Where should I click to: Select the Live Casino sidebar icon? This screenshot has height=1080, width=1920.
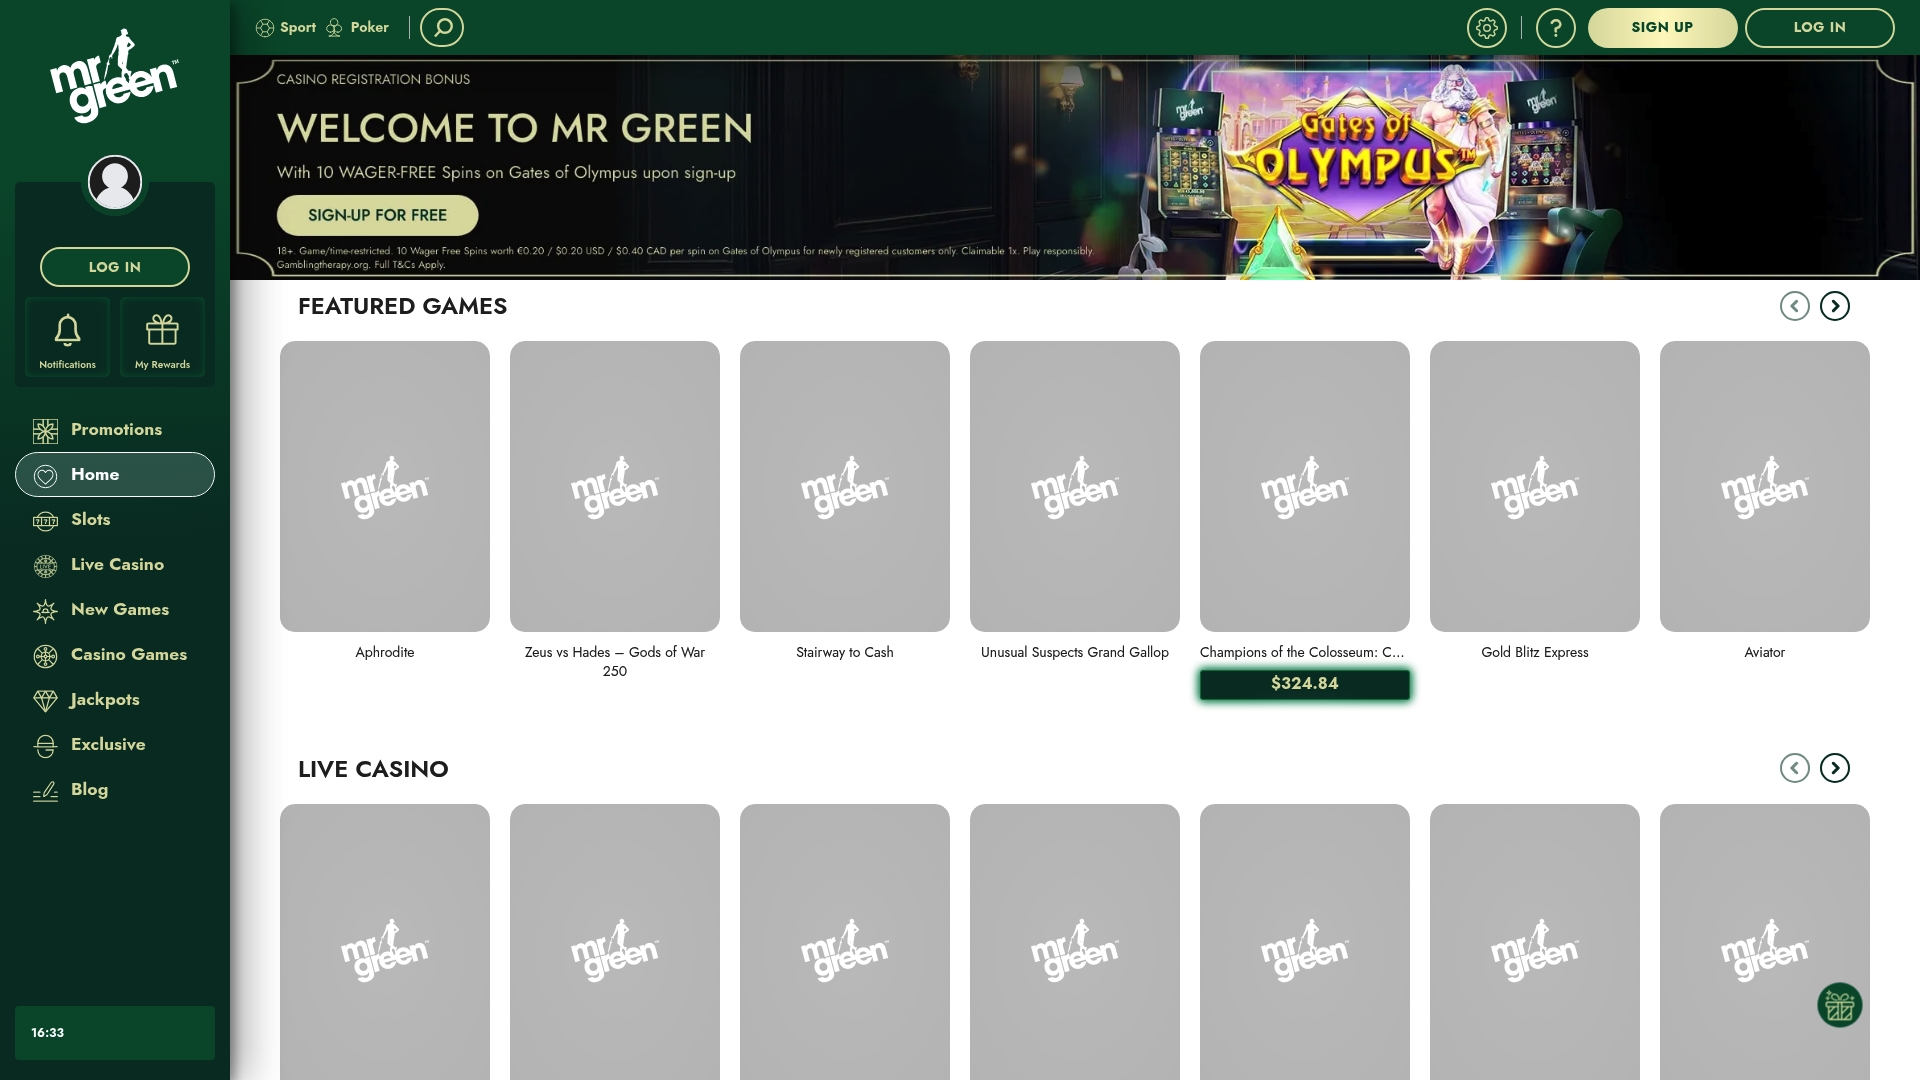pos(44,564)
